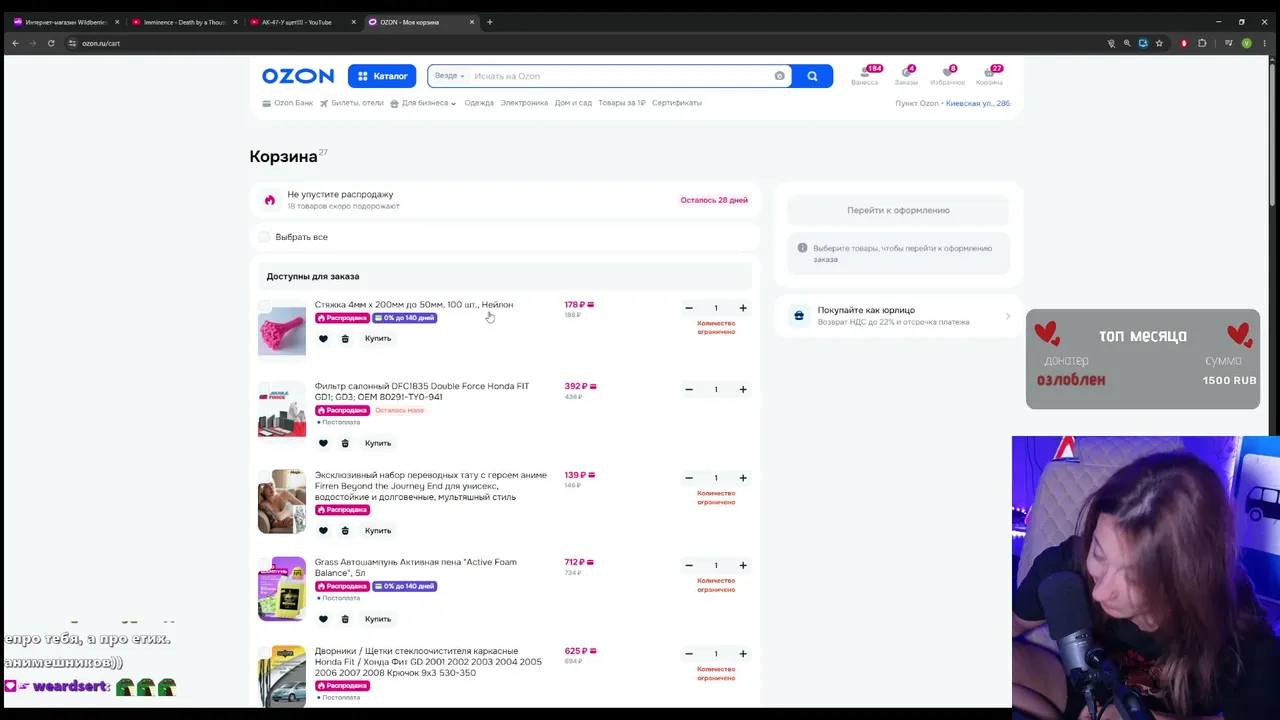Open Ozon Банк menu item

(288, 103)
